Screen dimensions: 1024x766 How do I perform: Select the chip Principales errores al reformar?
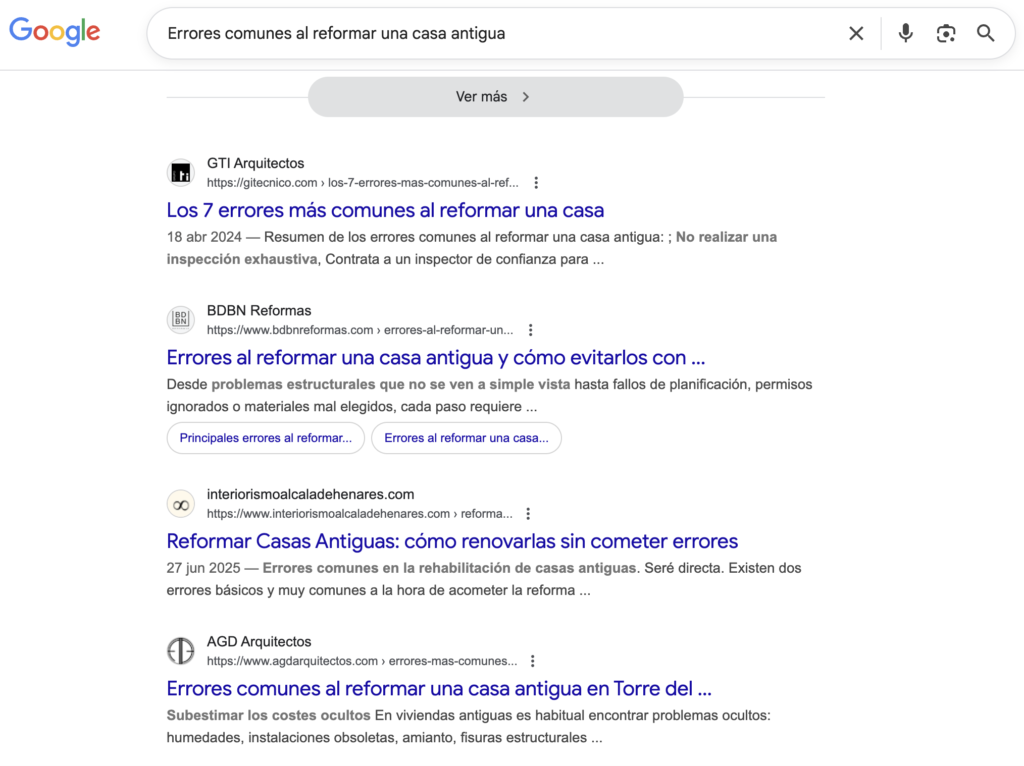point(265,438)
